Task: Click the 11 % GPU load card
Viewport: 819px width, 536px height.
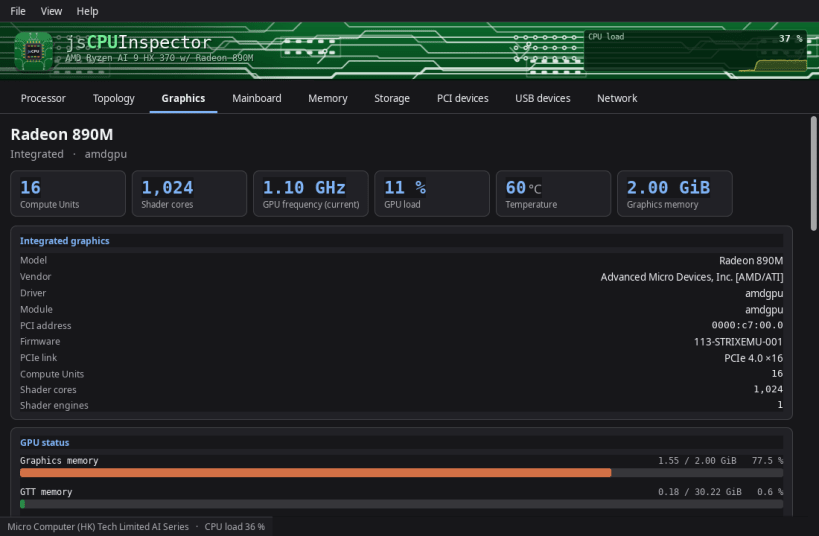Action: pos(432,193)
